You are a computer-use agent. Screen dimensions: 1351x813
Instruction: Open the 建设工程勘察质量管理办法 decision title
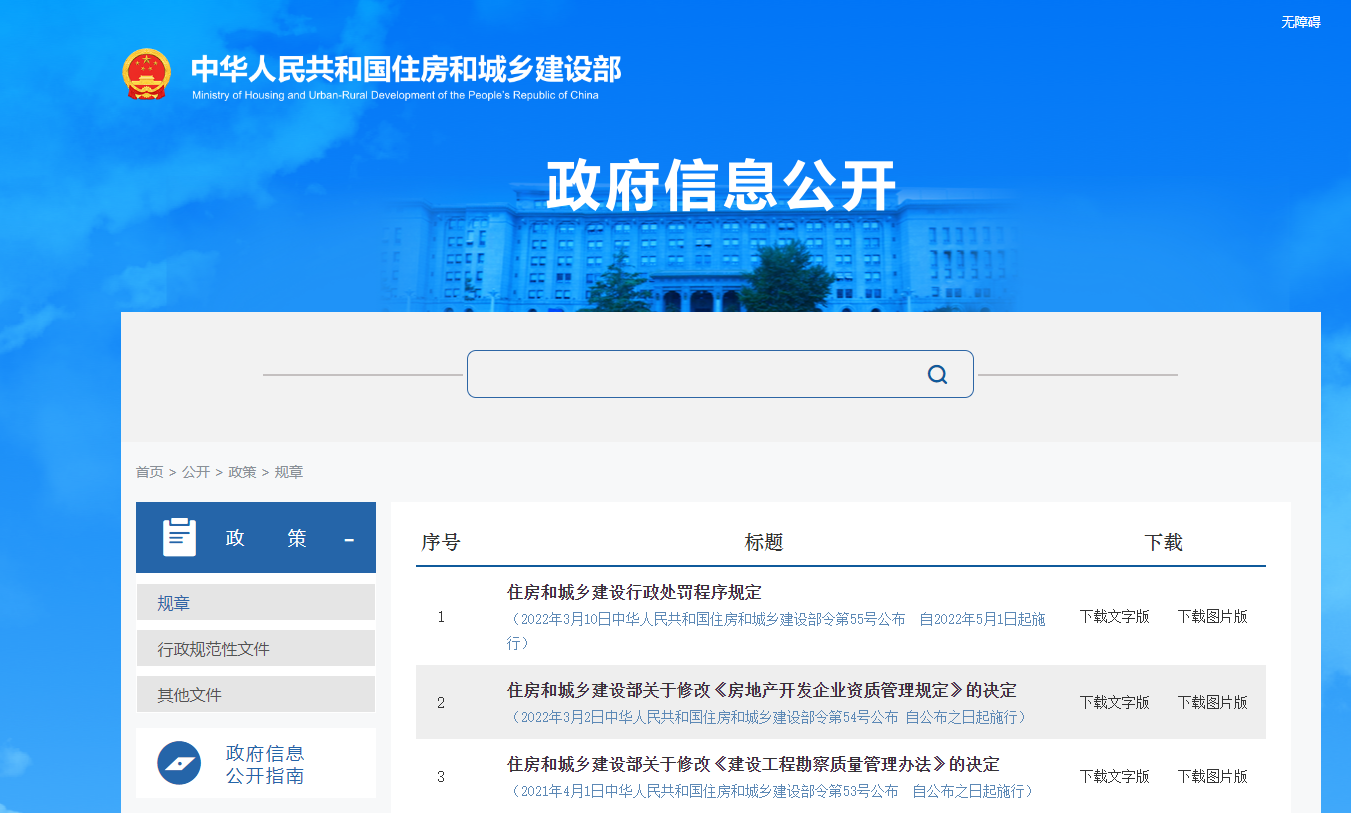click(x=753, y=764)
